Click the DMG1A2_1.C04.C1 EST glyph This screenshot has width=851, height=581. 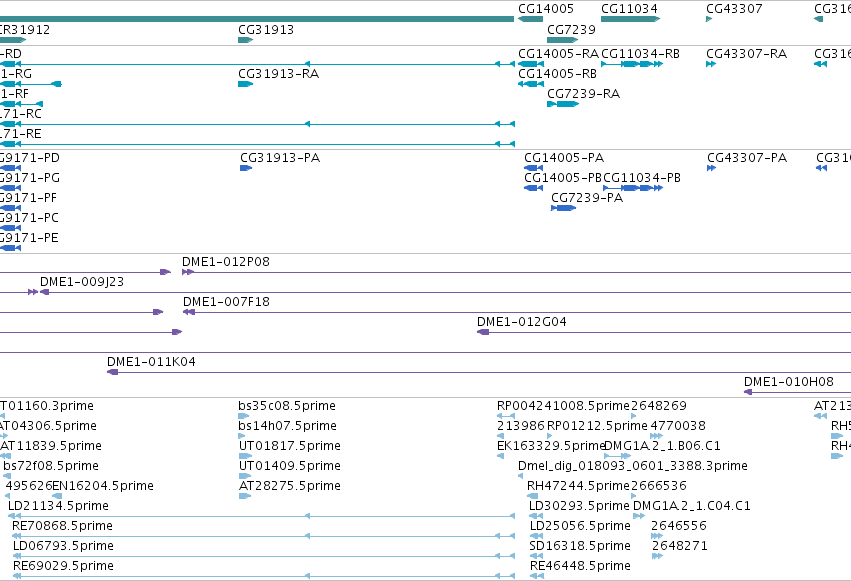(639, 516)
